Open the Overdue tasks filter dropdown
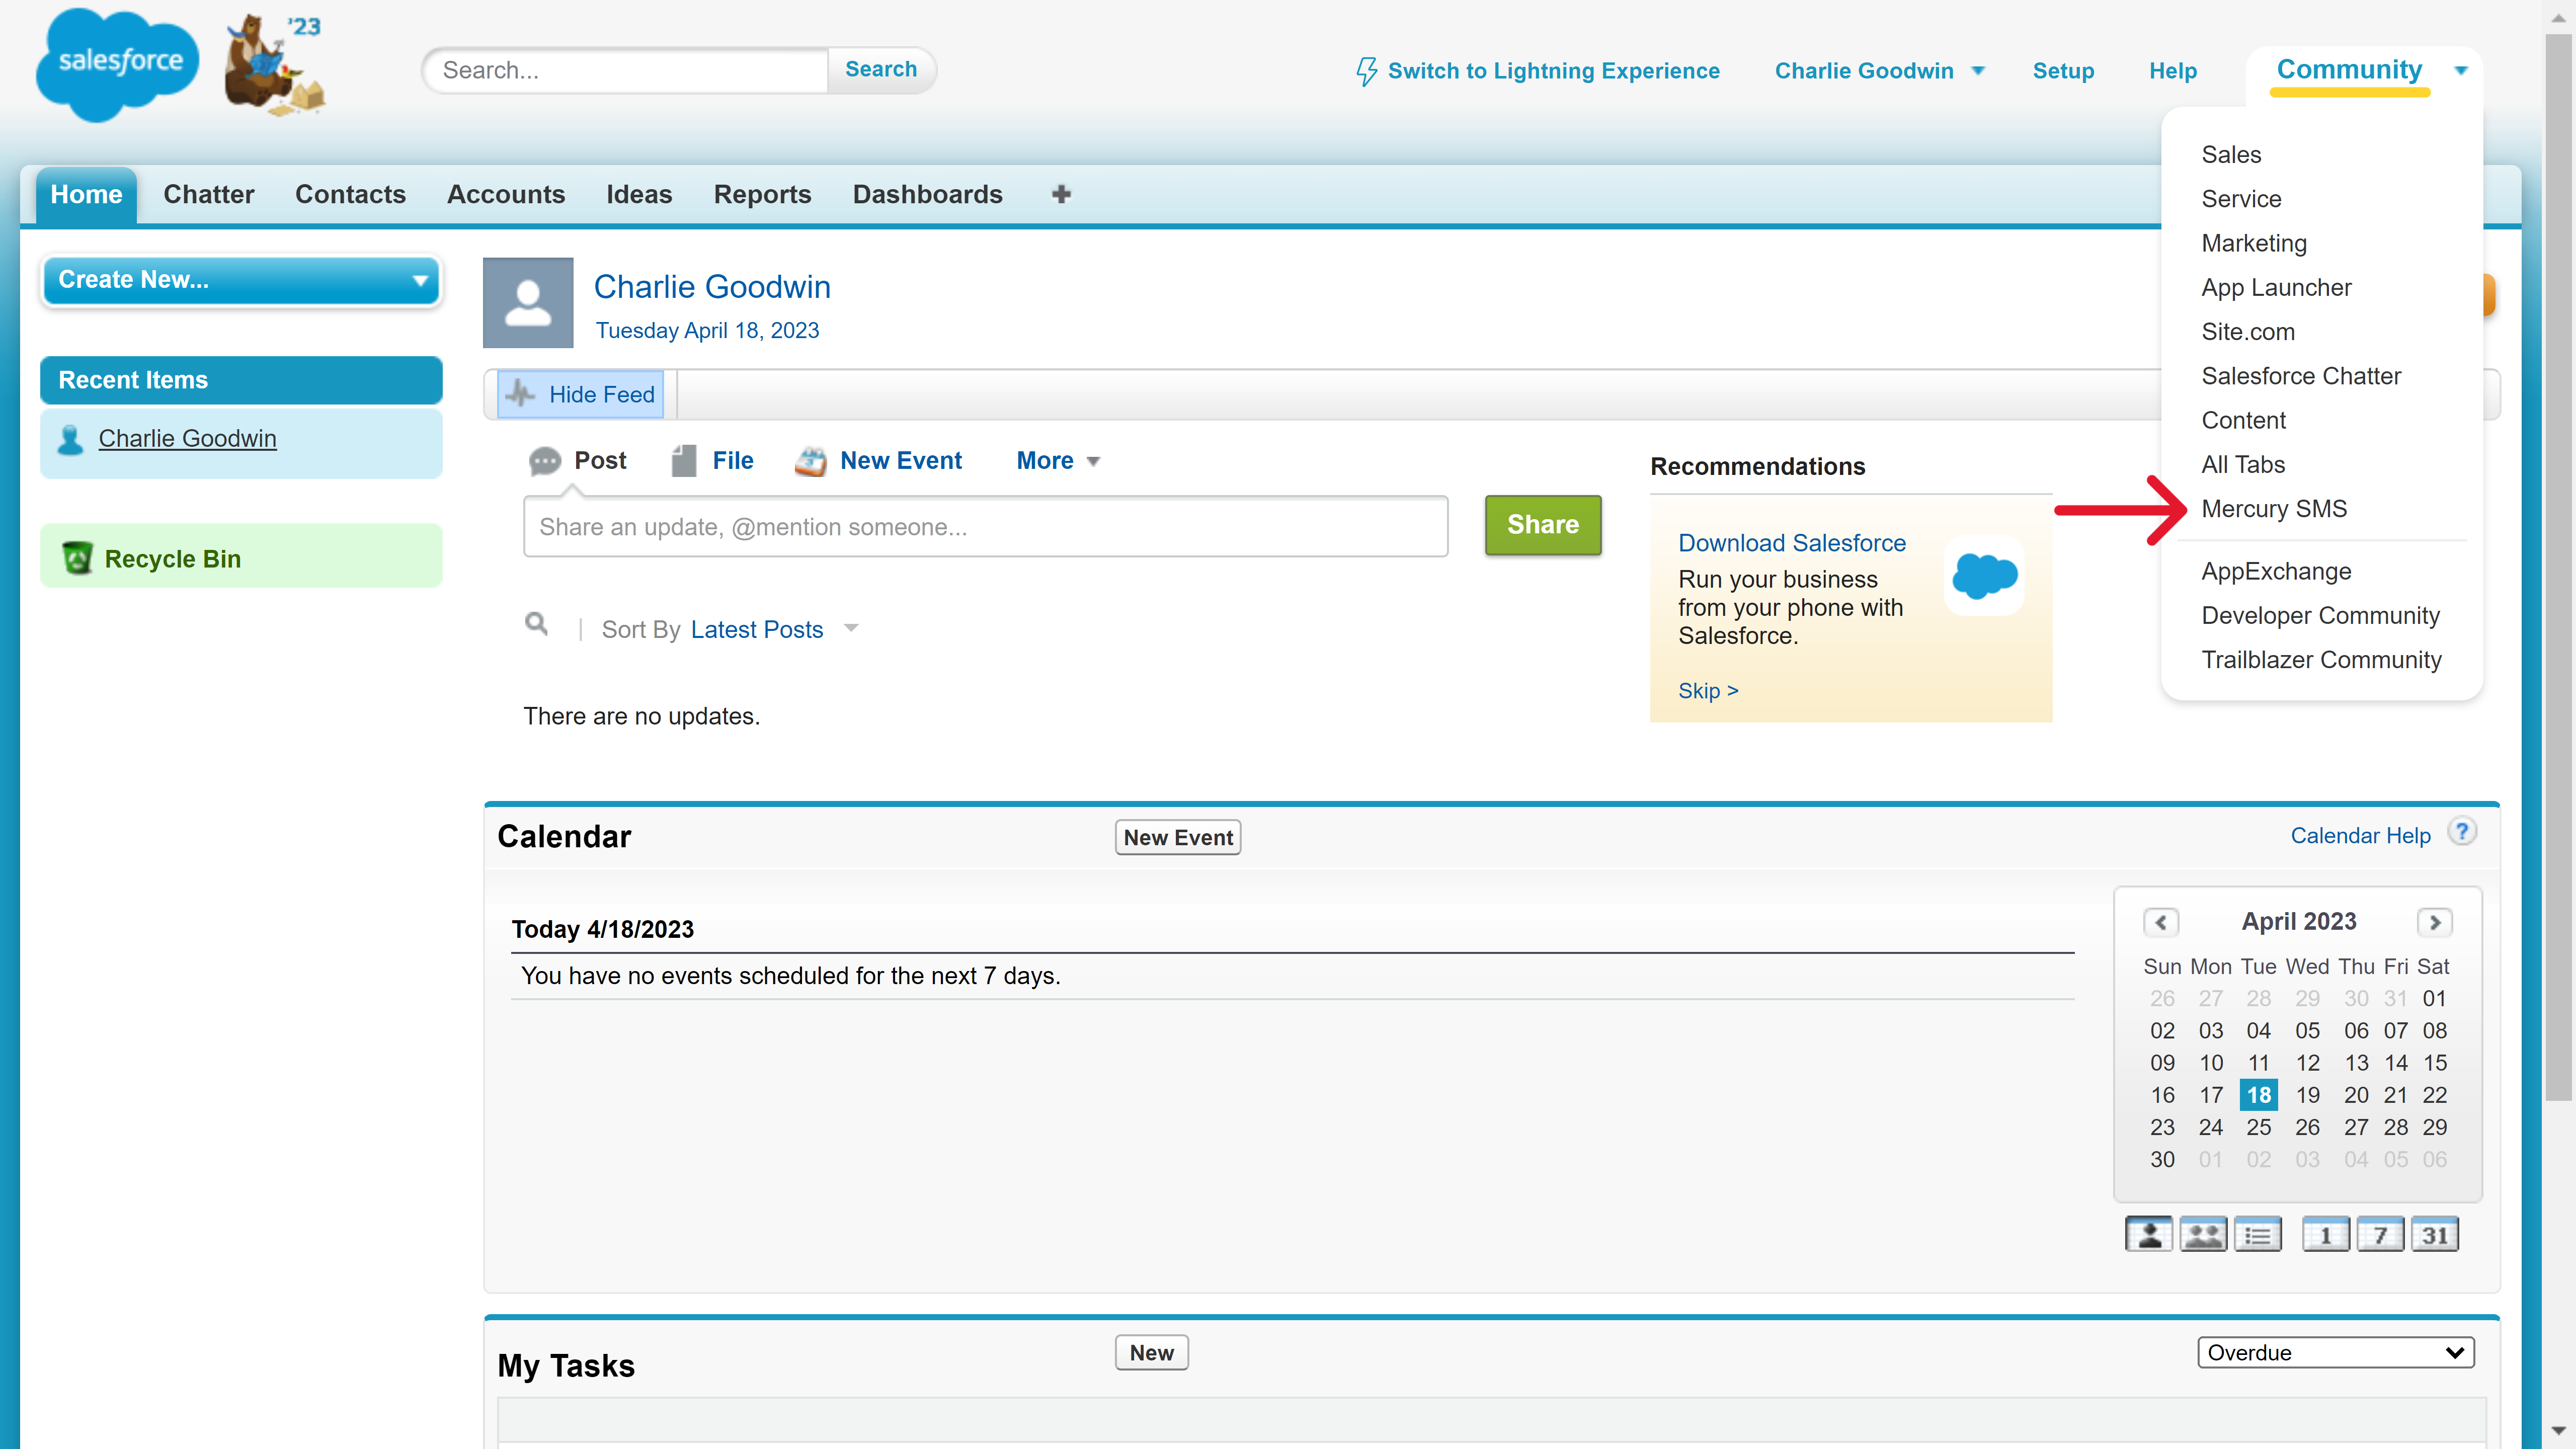Screen dimensions: 2576x1449 (2336, 1352)
